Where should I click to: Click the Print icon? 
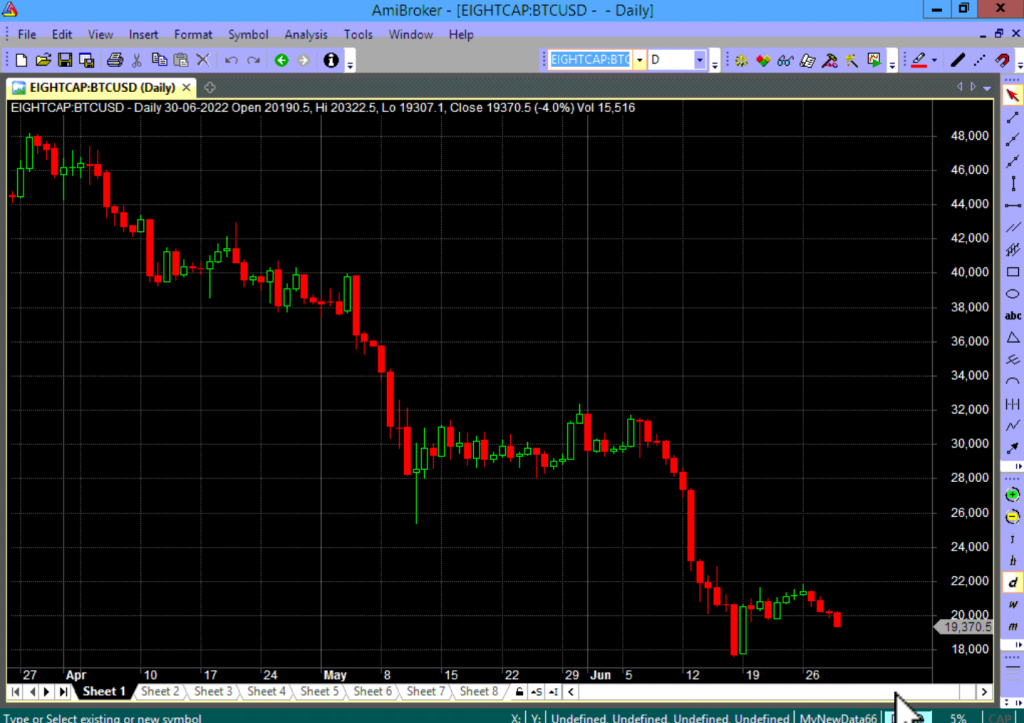pos(115,60)
